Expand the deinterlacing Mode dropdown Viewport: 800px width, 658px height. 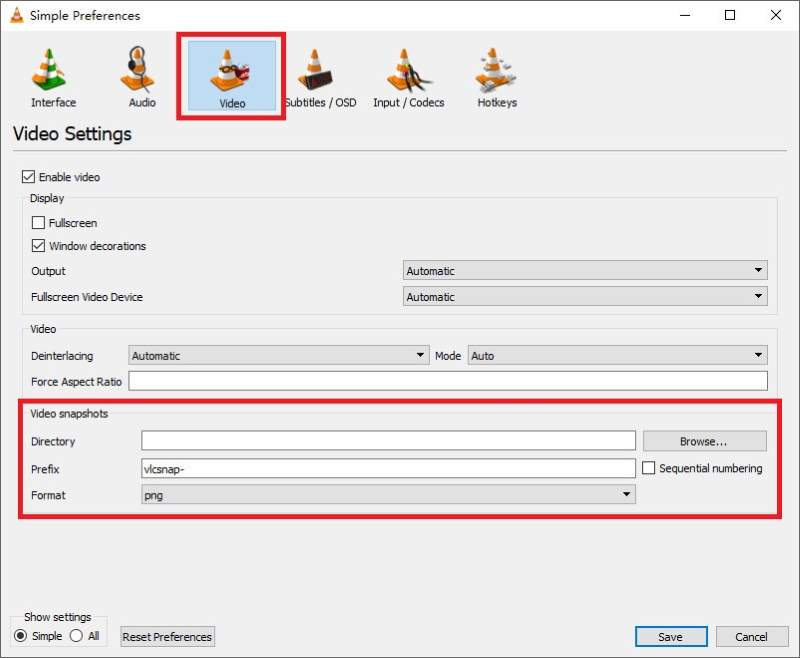(617, 356)
